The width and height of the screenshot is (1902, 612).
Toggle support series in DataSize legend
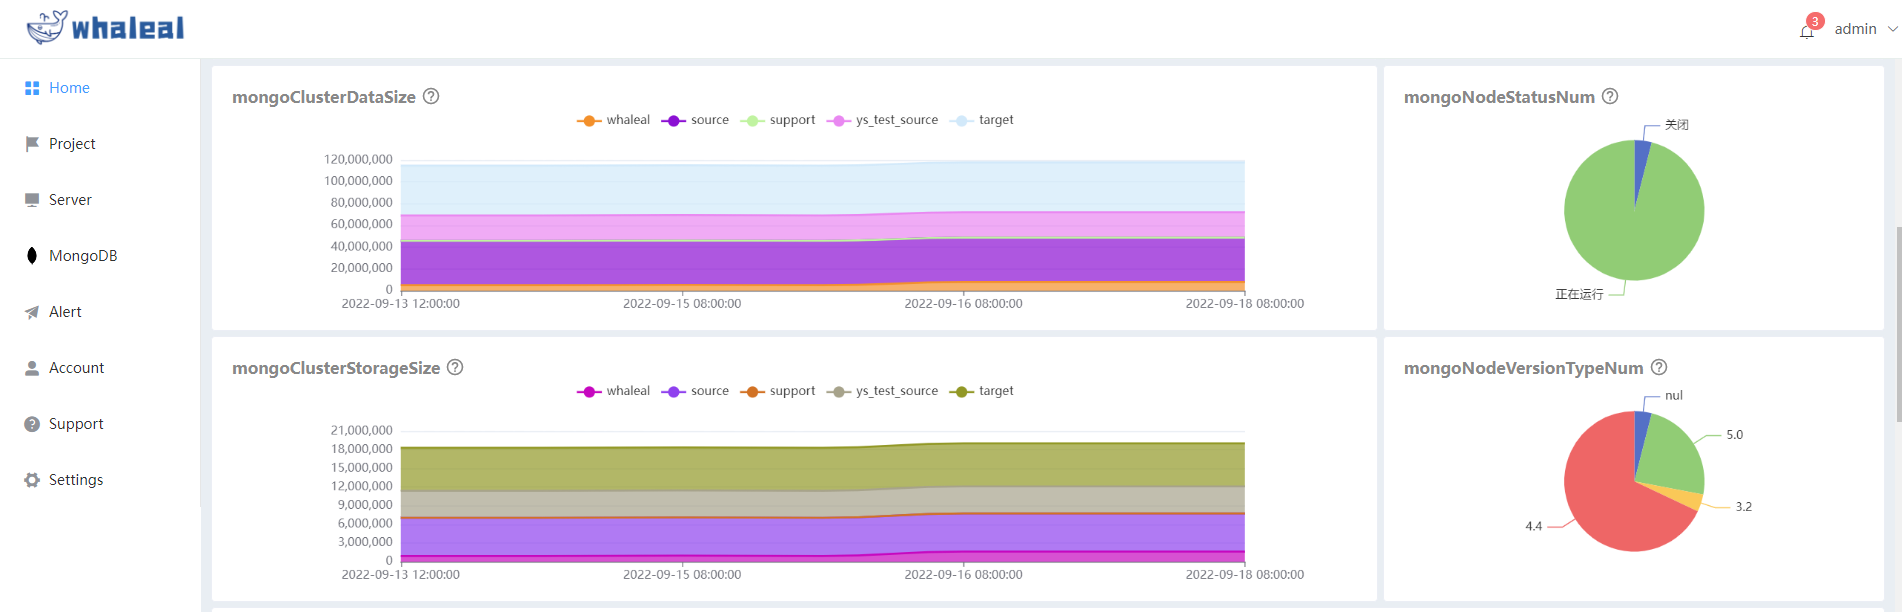[777, 120]
